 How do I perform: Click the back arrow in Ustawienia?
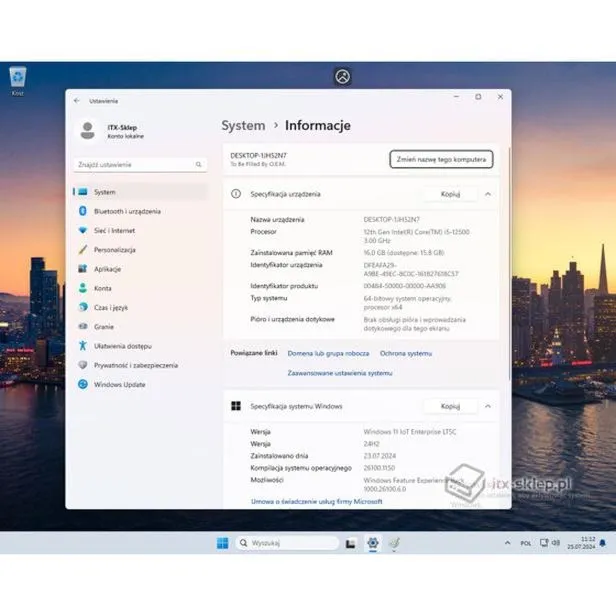pyautogui.click(x=77, y=101)
